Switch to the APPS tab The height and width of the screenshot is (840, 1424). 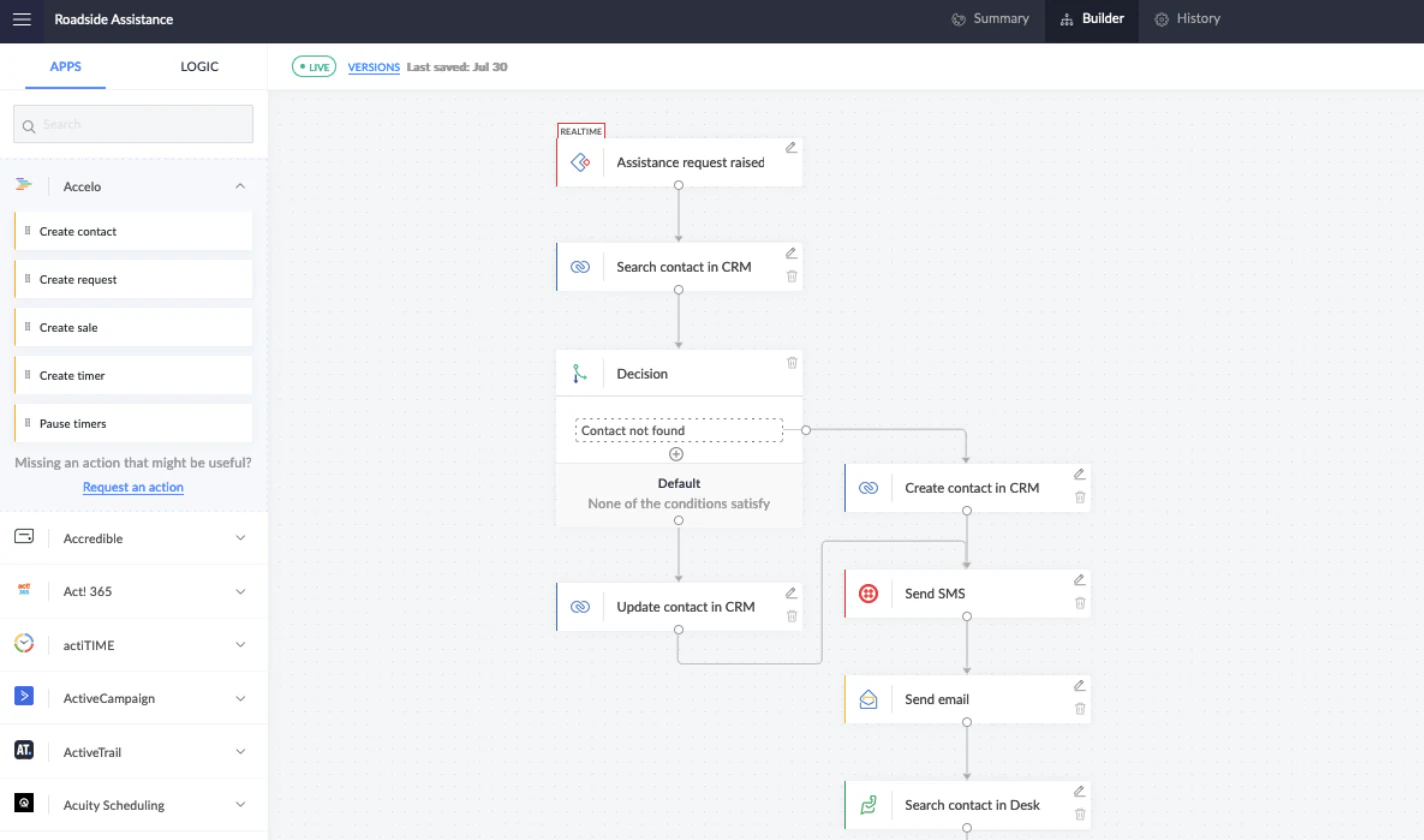(x=66, y=67)
